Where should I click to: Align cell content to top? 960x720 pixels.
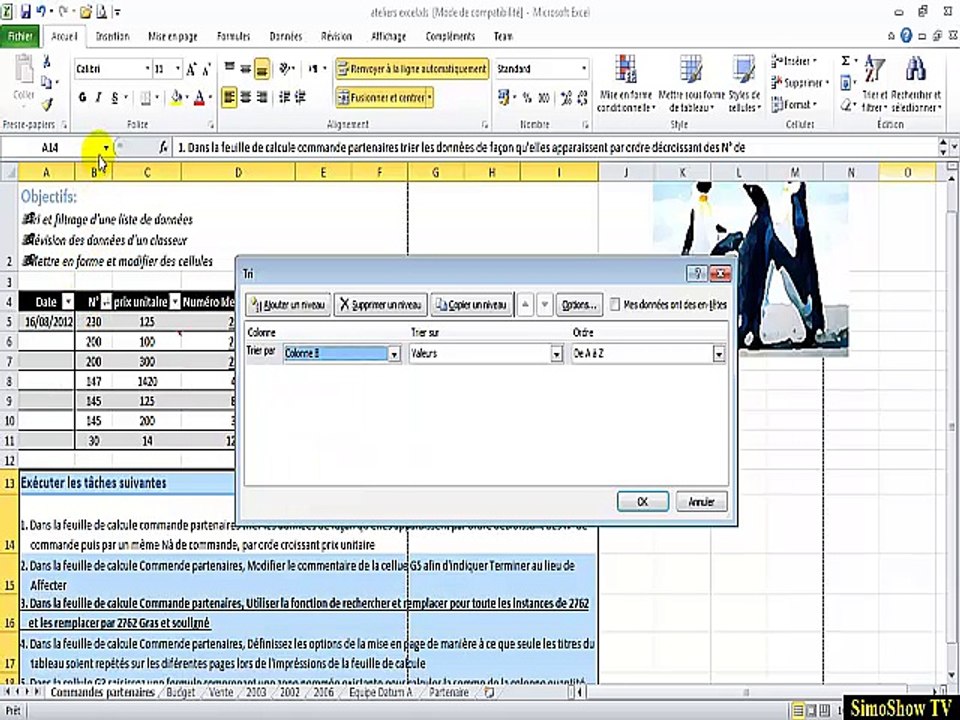(229, 68)
